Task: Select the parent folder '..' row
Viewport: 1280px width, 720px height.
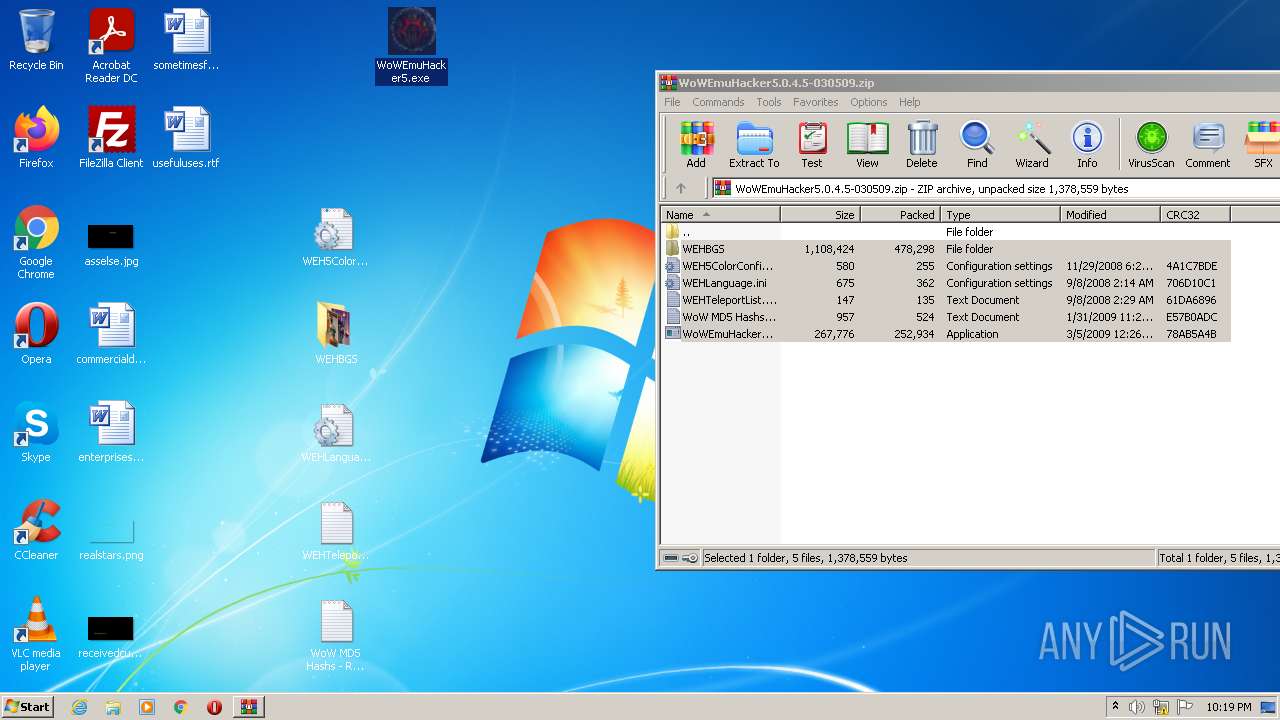Action: 946,232
